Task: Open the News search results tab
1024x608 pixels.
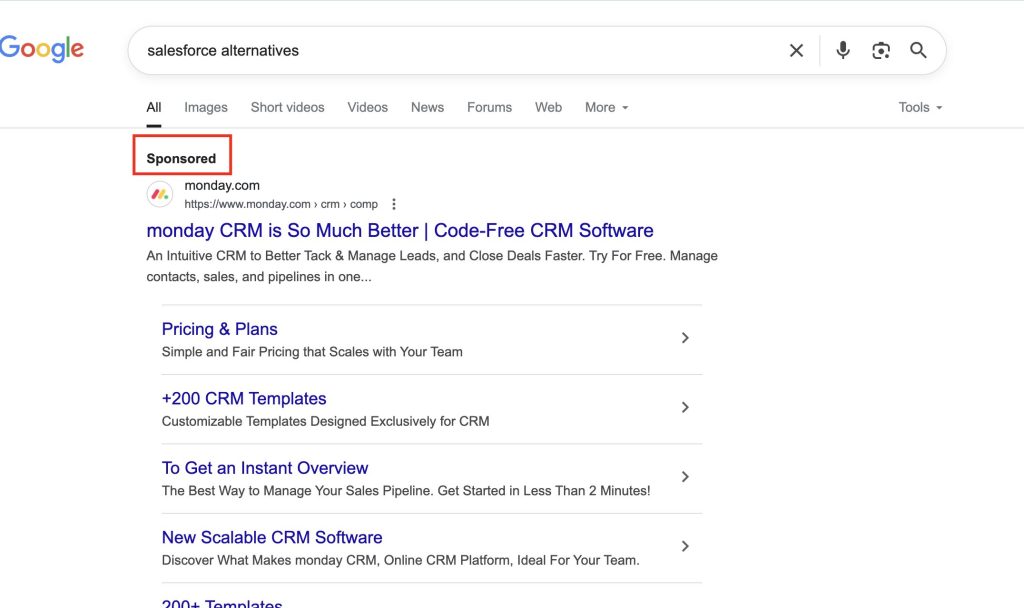Action: pos(427,107)
